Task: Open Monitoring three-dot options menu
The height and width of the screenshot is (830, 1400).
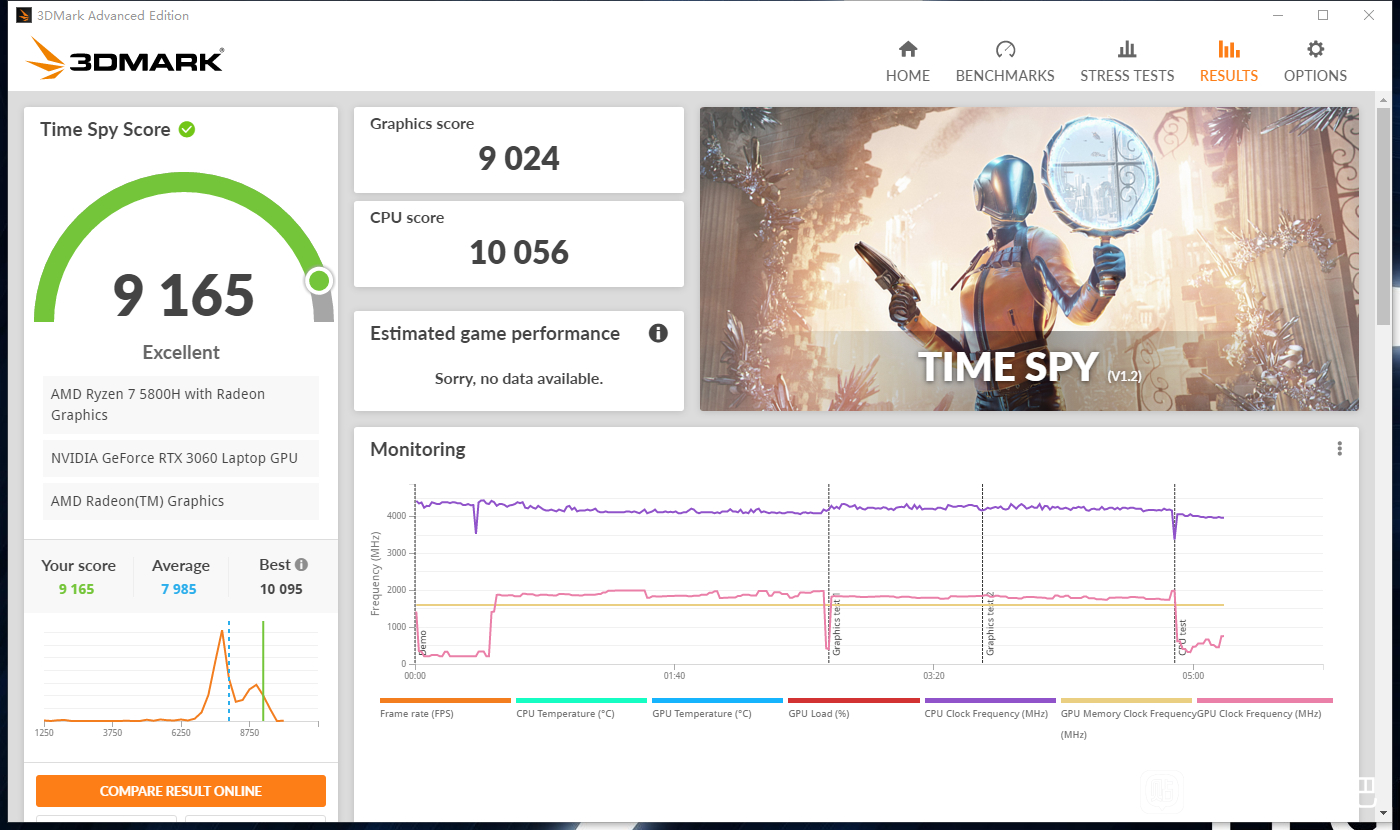Action: click(x=1339, y=449)
